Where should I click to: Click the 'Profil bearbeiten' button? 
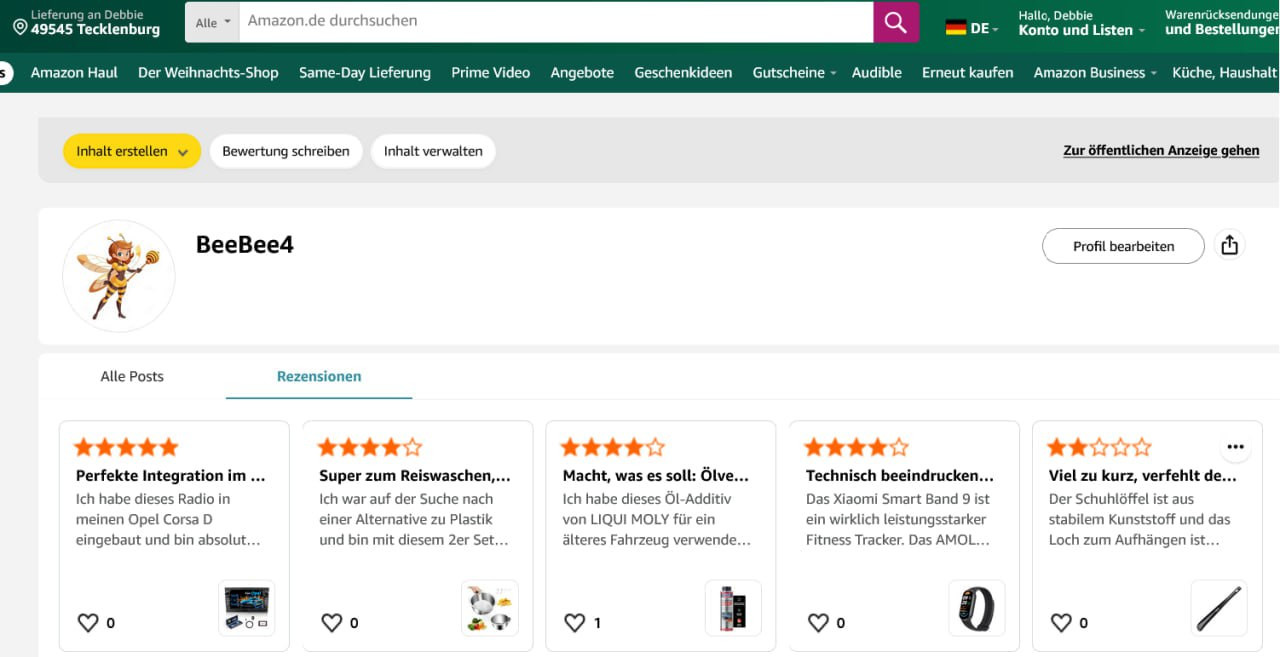(x=1123, y=246)
